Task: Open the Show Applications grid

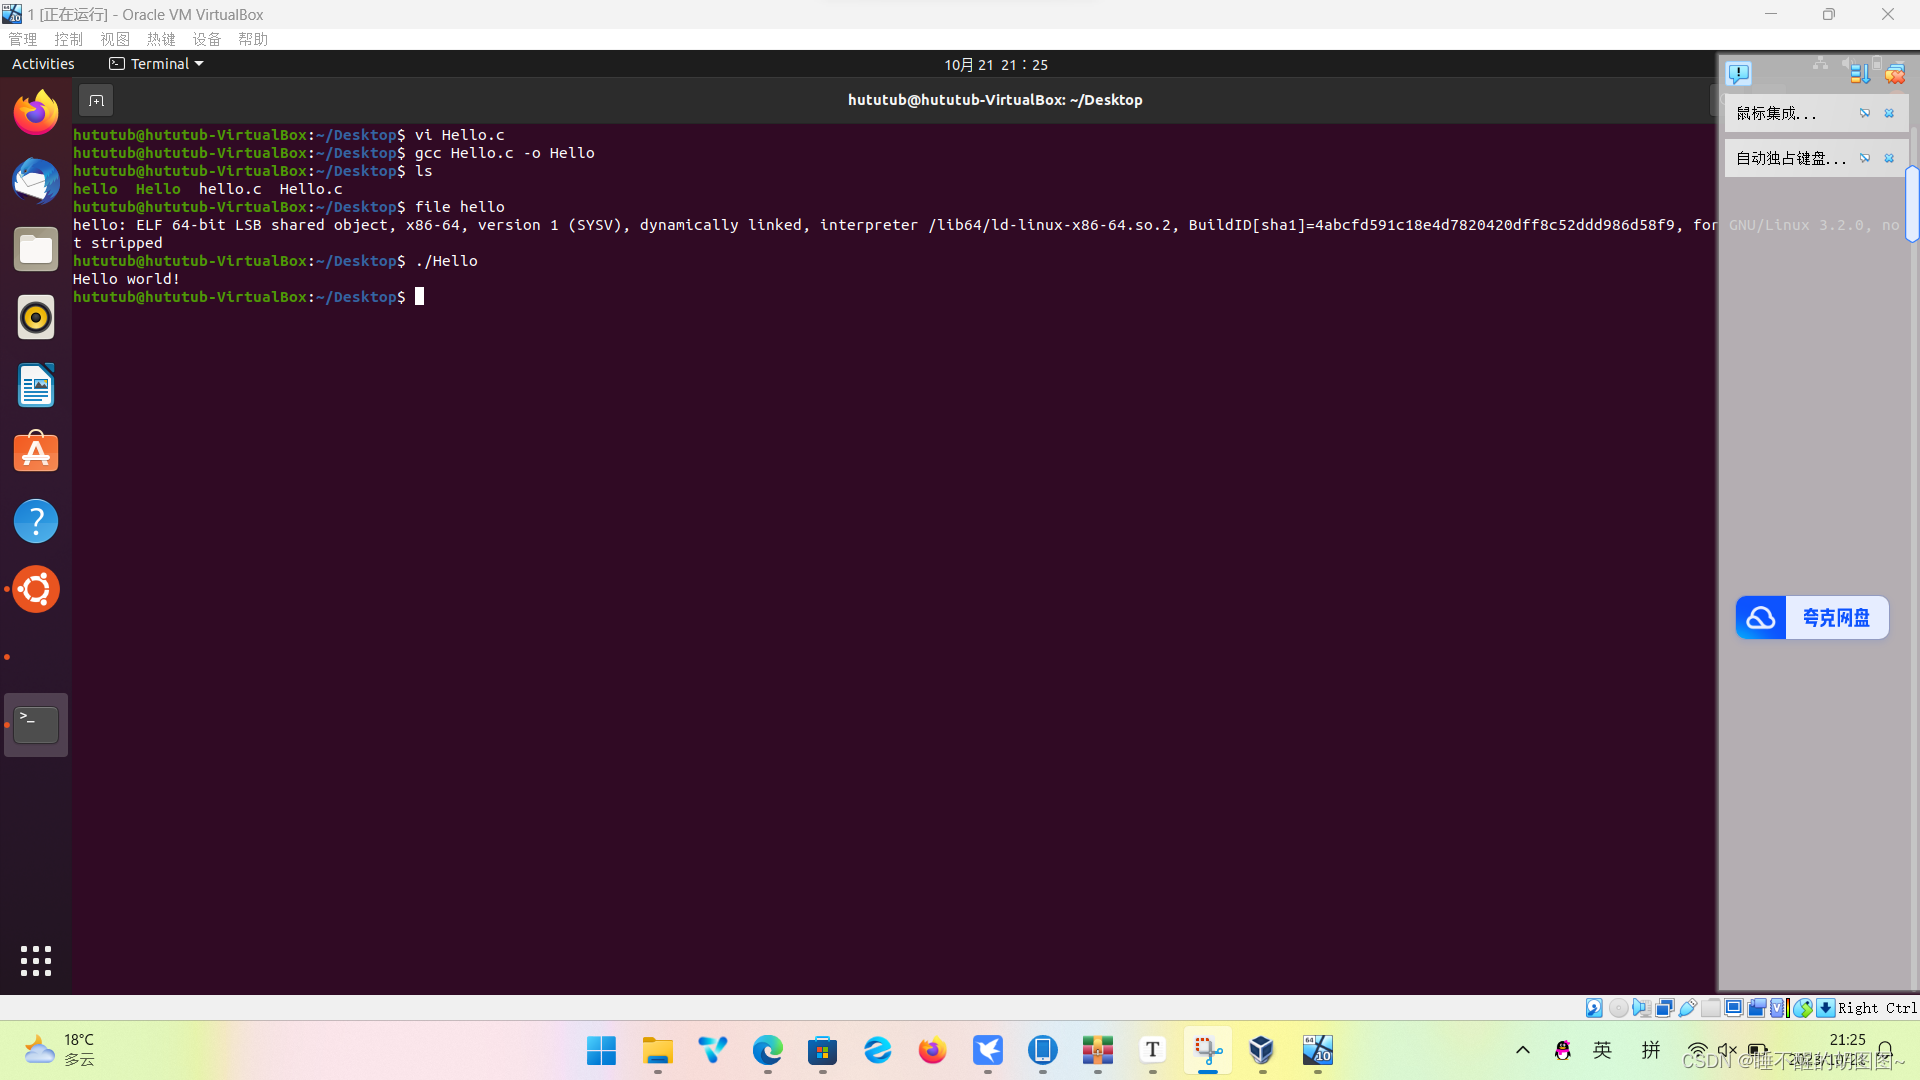Action: [36, 961]
